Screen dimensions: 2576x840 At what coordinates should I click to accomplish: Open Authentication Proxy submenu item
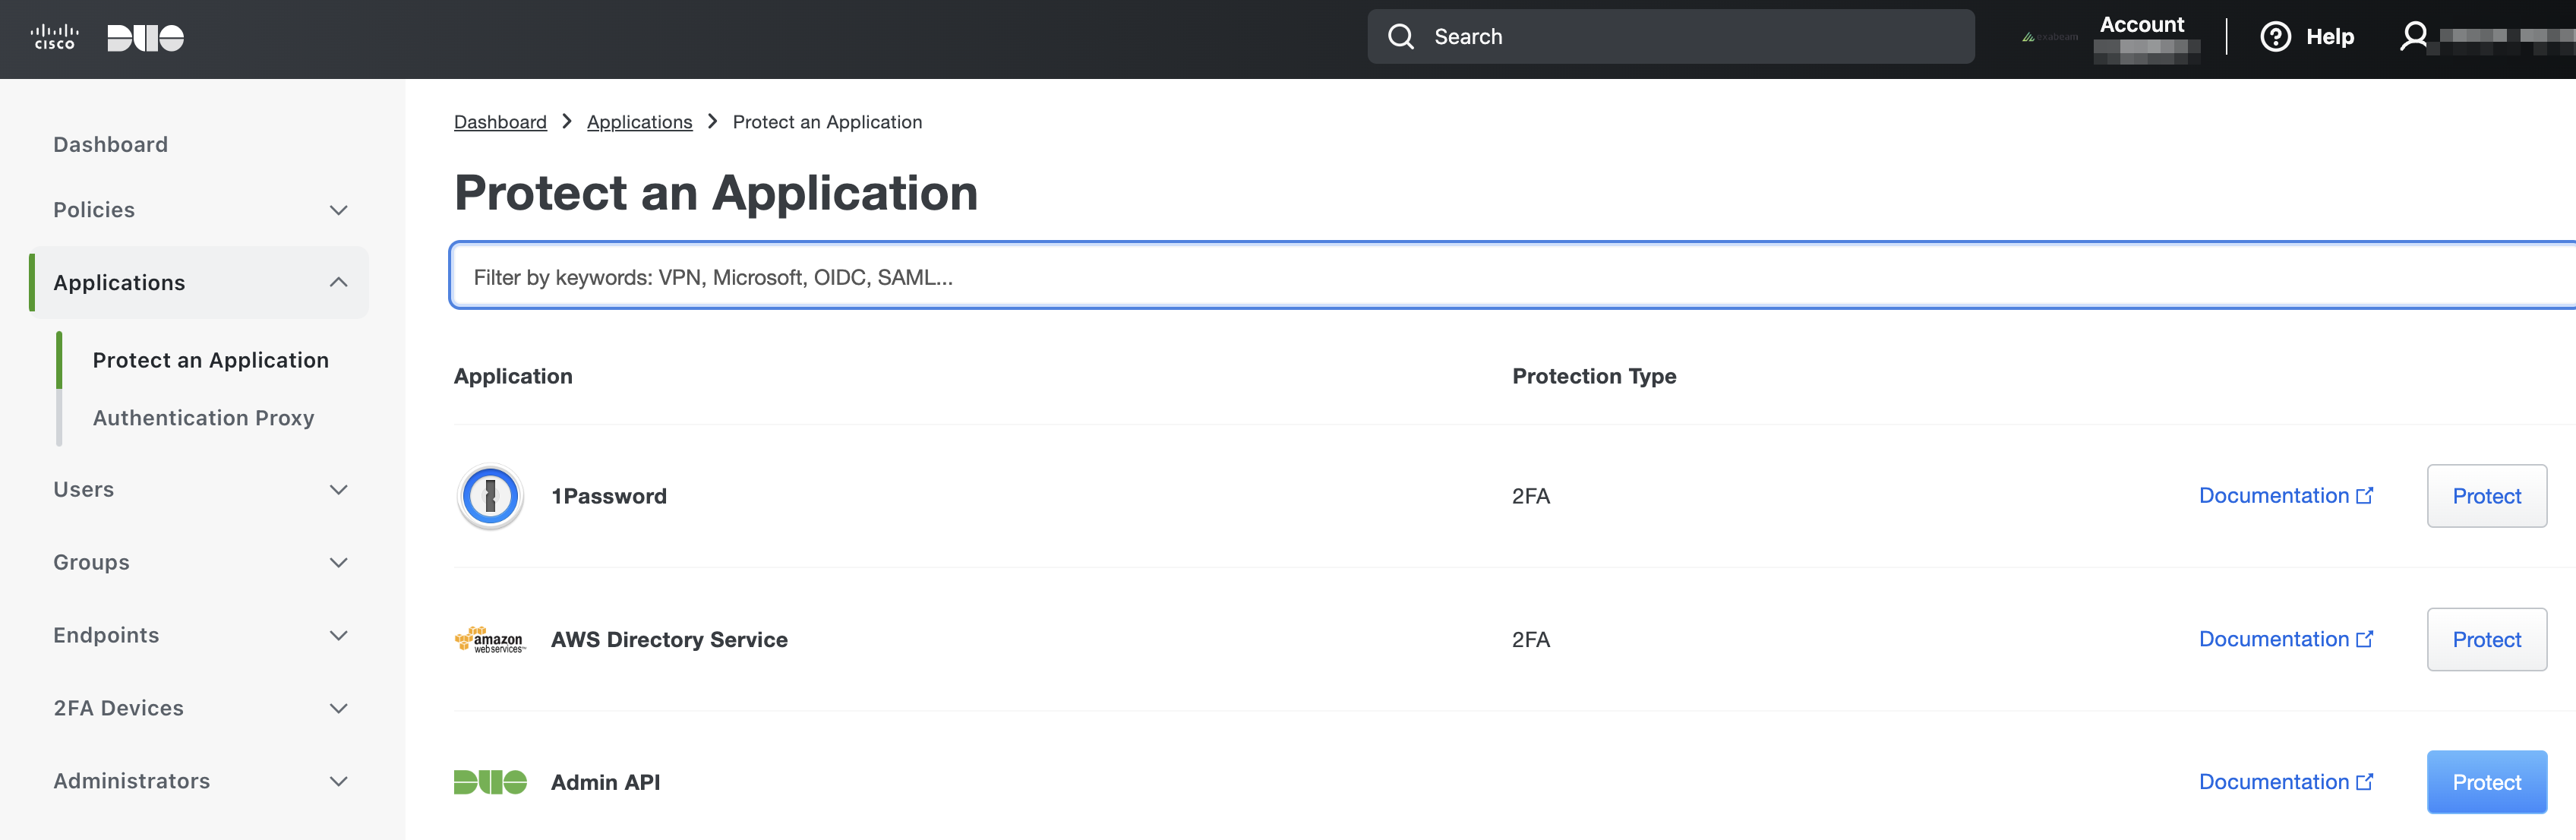coord(204,418)
